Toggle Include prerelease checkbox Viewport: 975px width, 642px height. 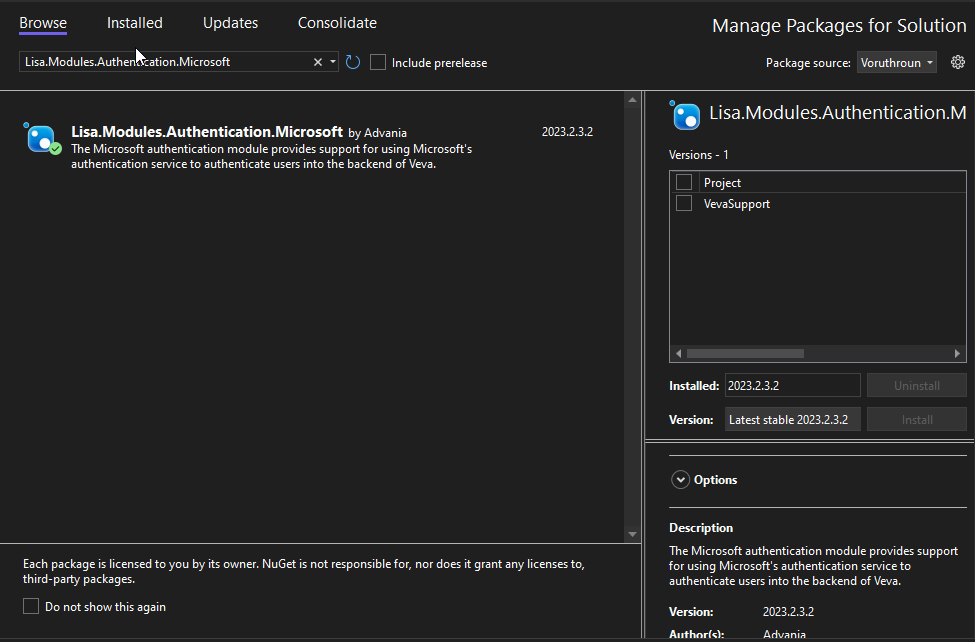click(377, 62)
